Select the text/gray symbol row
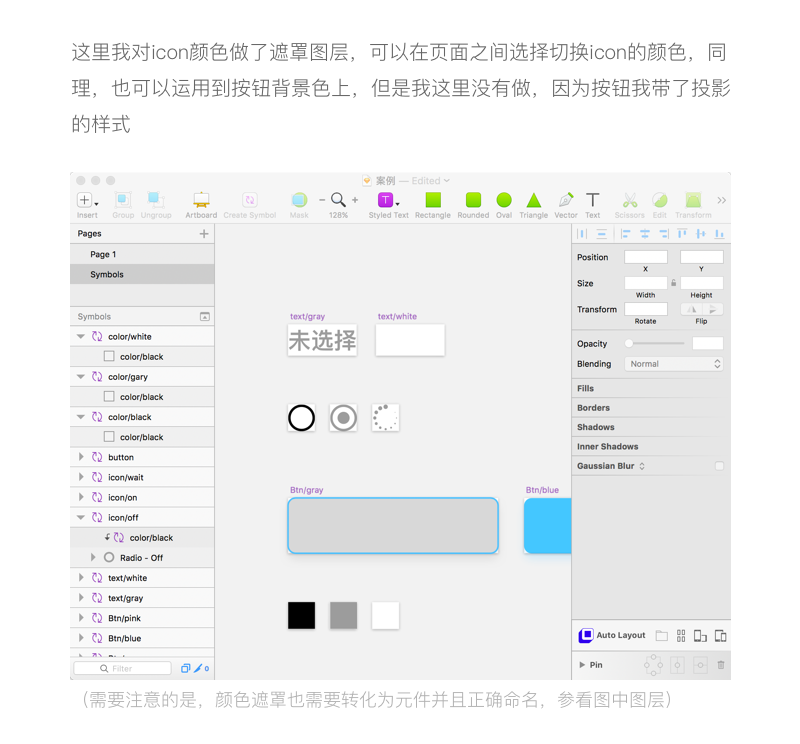Viewport: 800px width, 744px height. [x=142, y=598]
